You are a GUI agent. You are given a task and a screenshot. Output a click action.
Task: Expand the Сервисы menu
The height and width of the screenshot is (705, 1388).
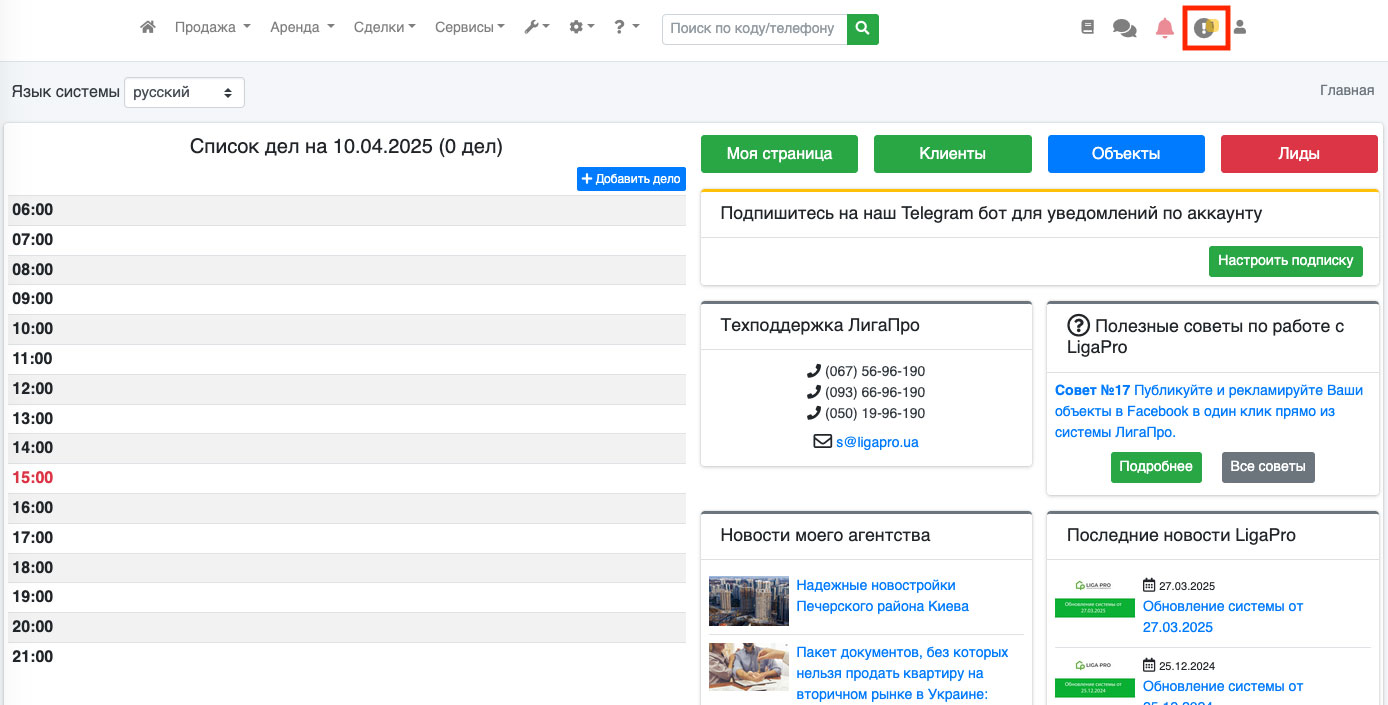[470, 28]
